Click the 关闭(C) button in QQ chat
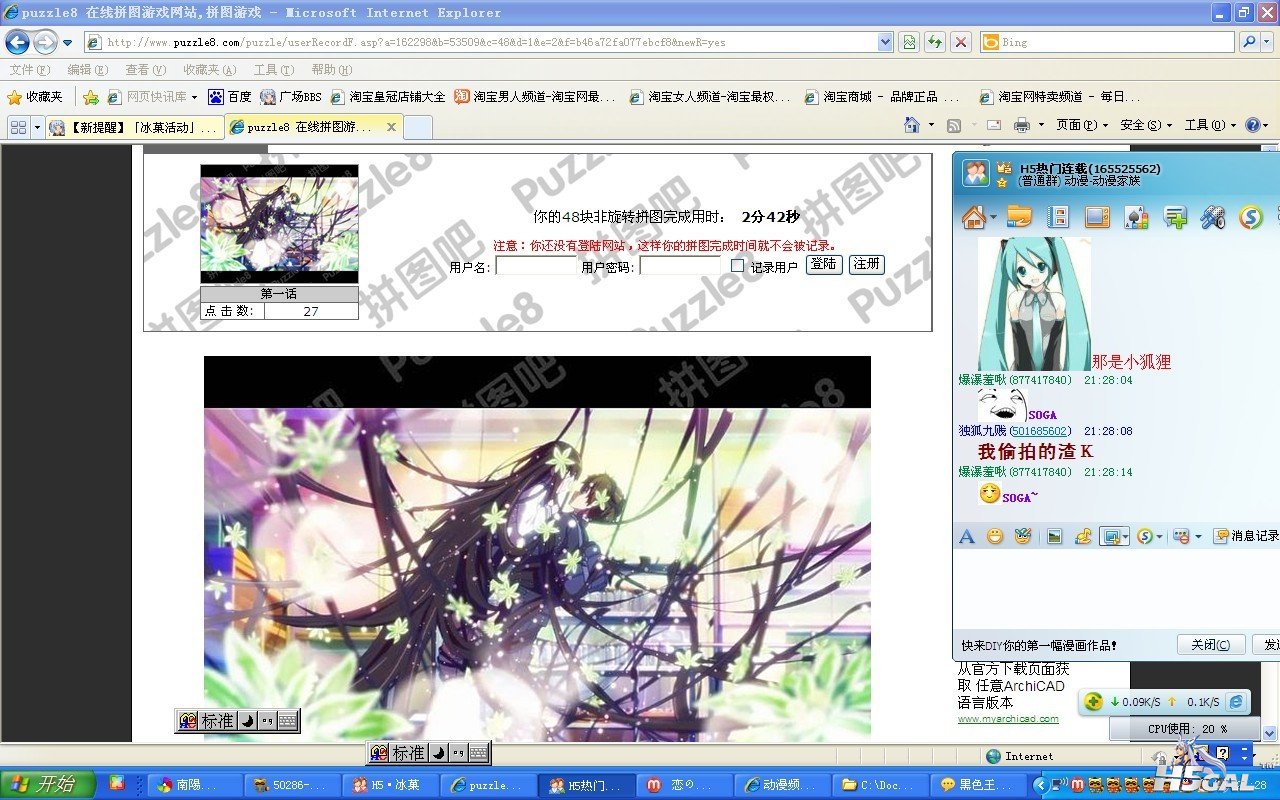The height and width of the screenshot is (800, 1280). [x=1211, y=645]
